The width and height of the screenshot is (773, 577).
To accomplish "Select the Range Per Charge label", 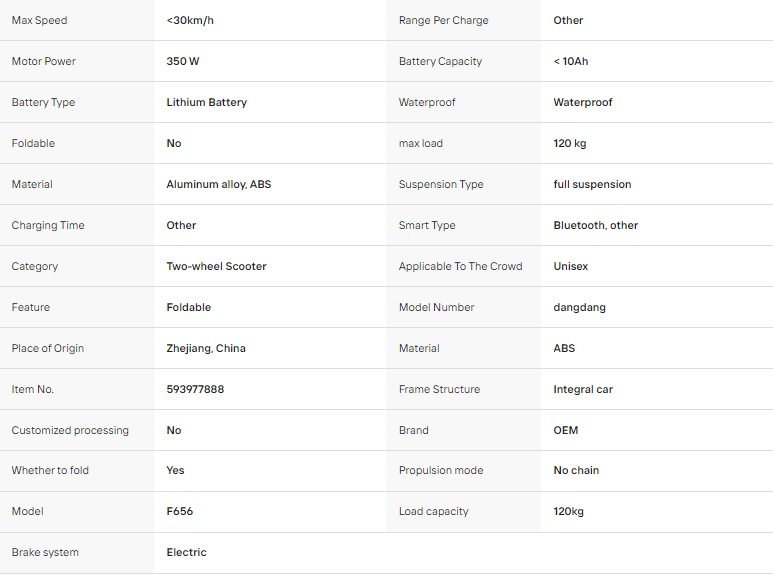I will [x=443, y=20].
